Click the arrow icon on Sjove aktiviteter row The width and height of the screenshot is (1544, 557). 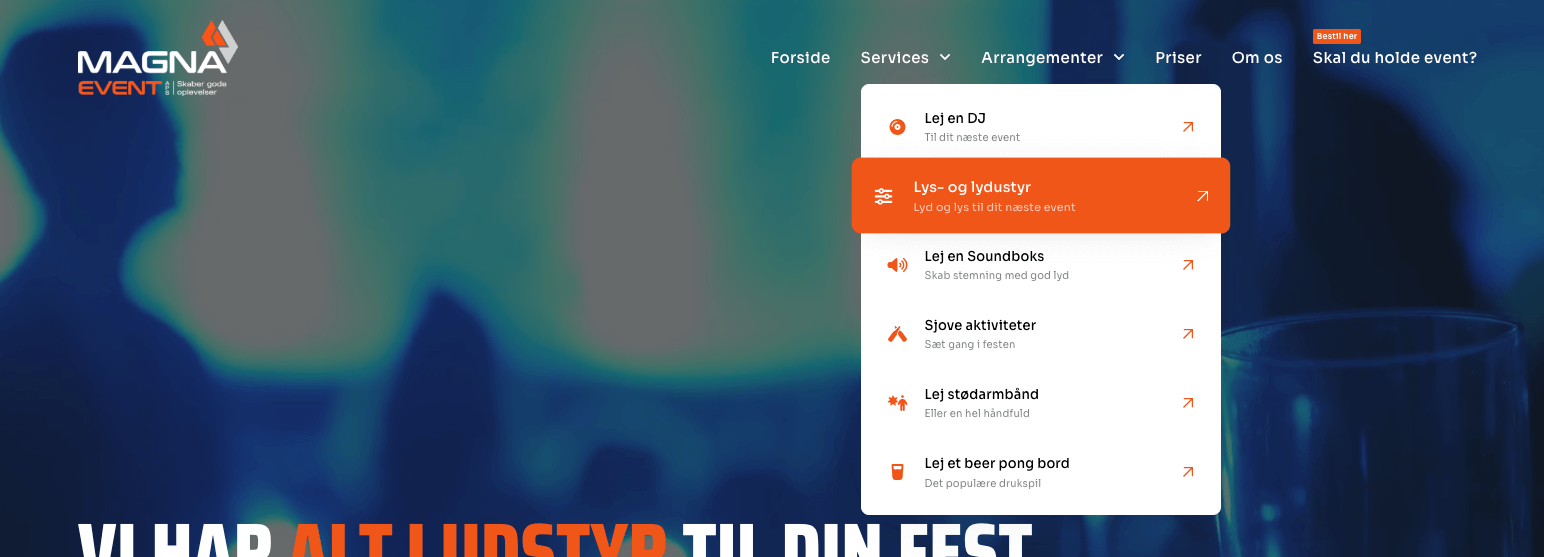click(x=1188, y=334)
